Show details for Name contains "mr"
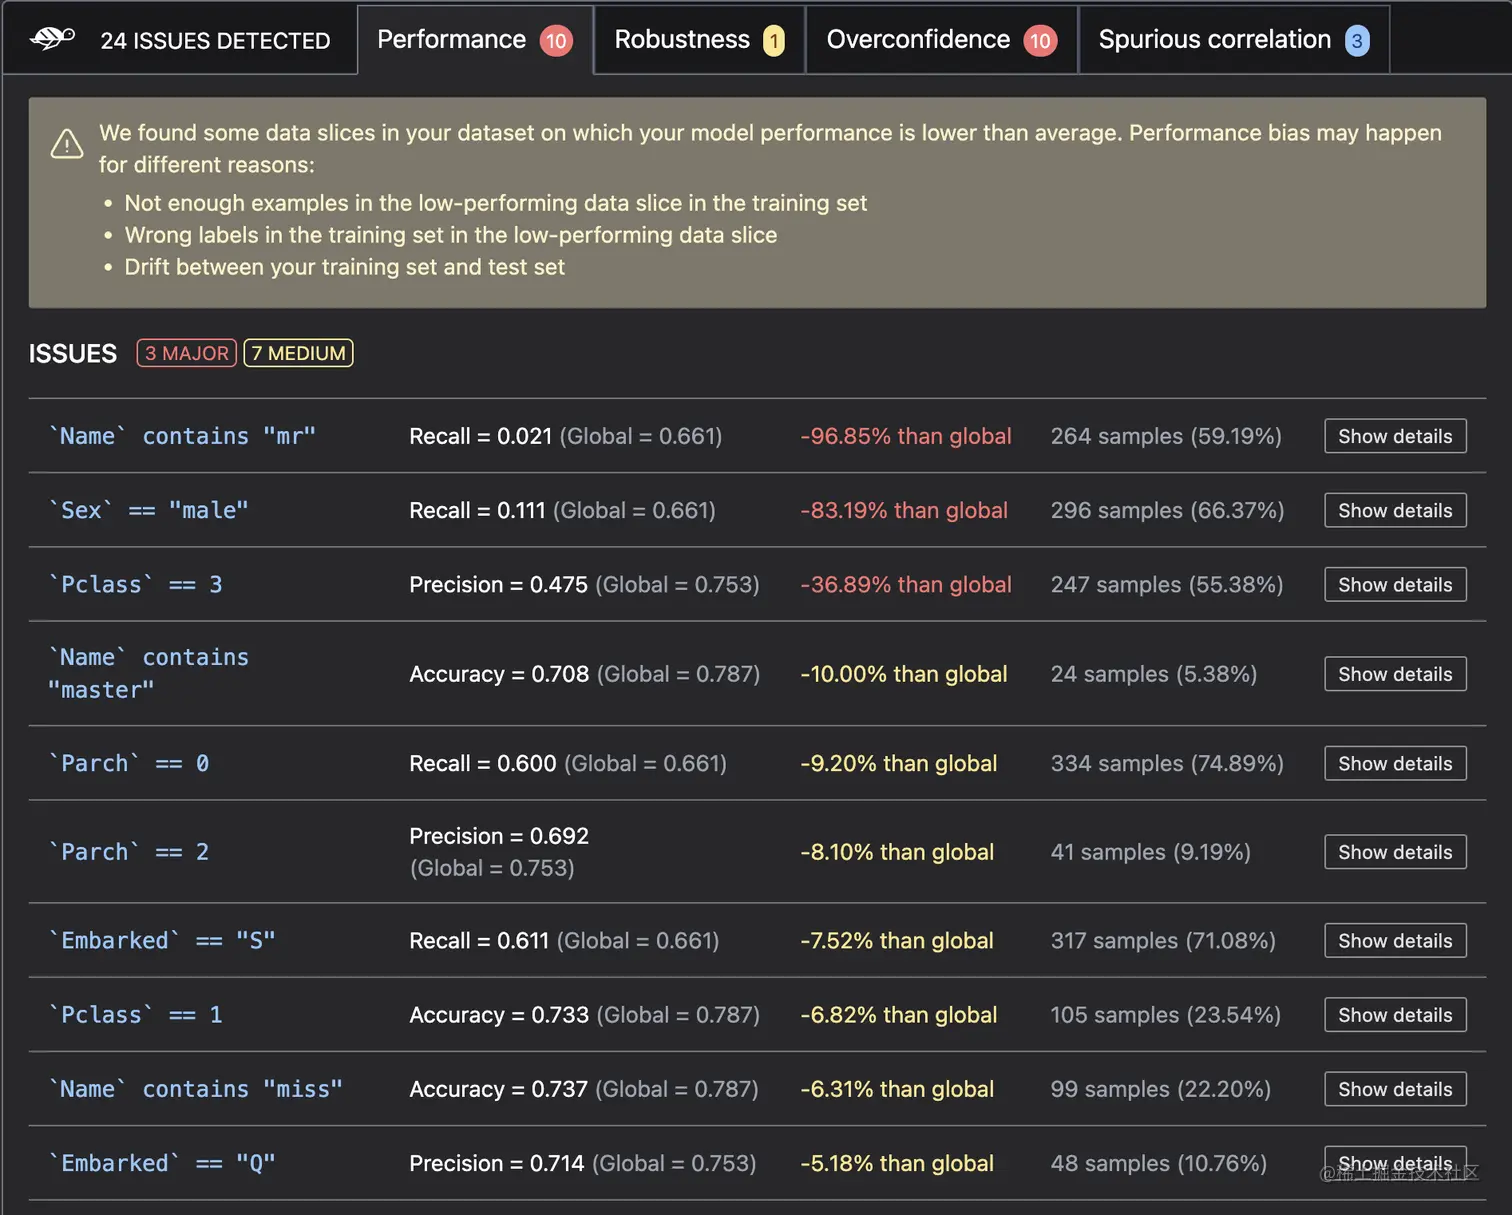This screenshot has width=1512, height=1215. tap(1395, 436)
